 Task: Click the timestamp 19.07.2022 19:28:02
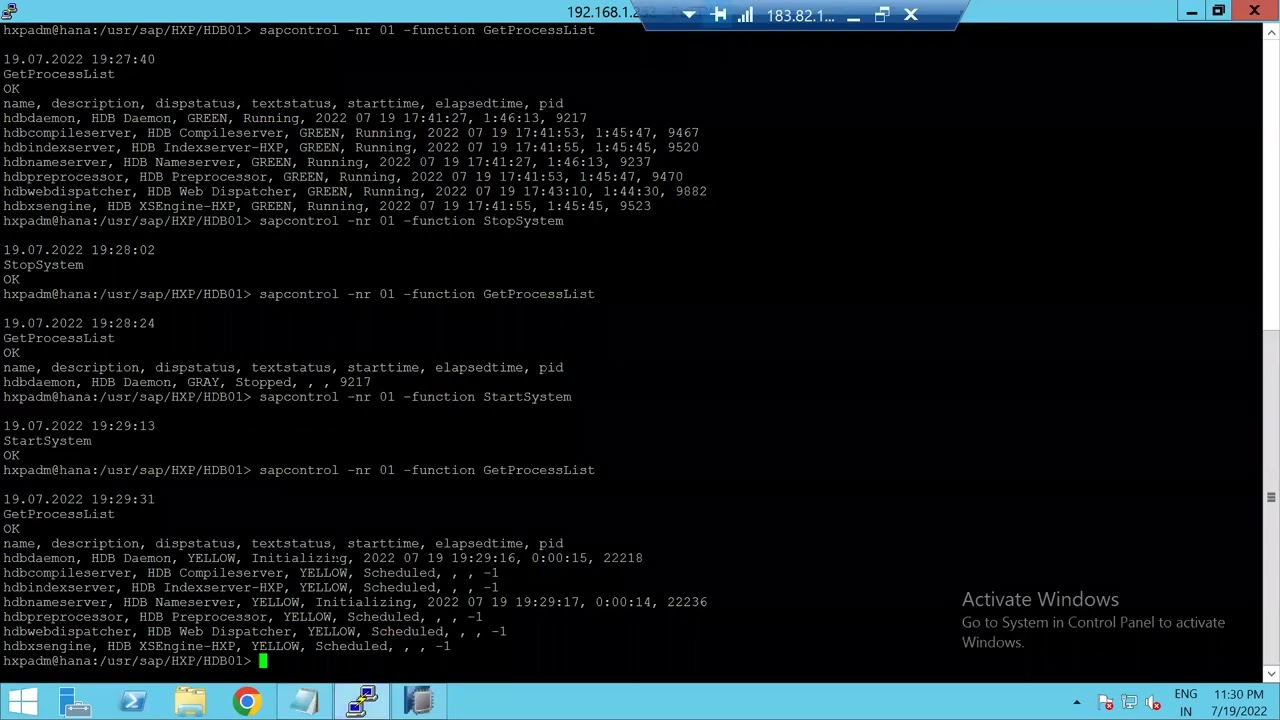click(79, 250)
